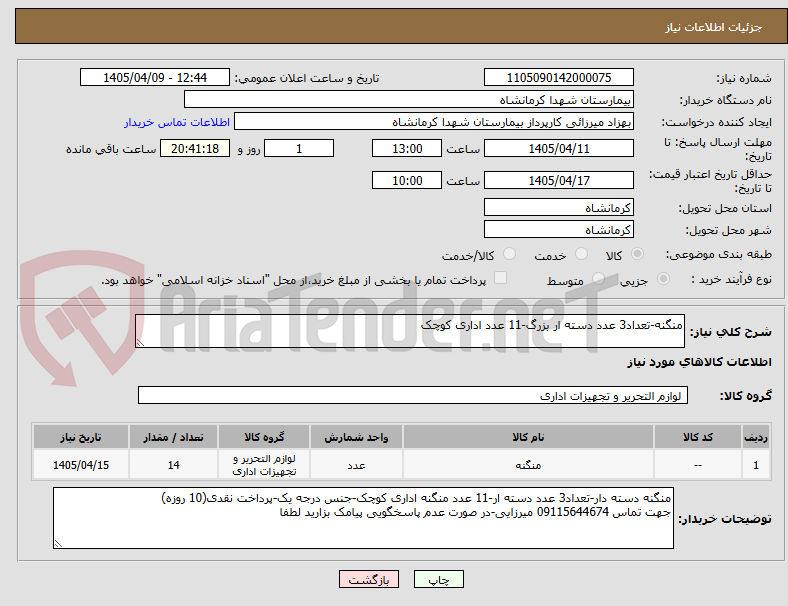Click the delivery city field کرمانشاه
The width and height of the screenshot is (788, 606).
pos(559,230)
